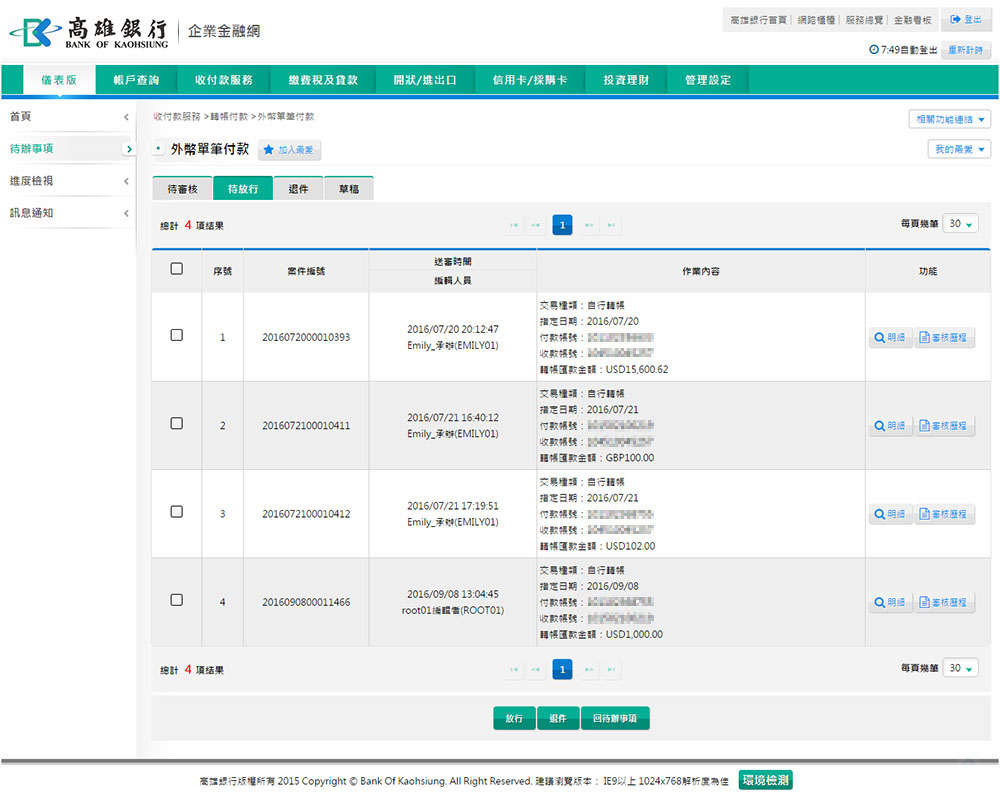Go to next page in top pager

point(589,225)
